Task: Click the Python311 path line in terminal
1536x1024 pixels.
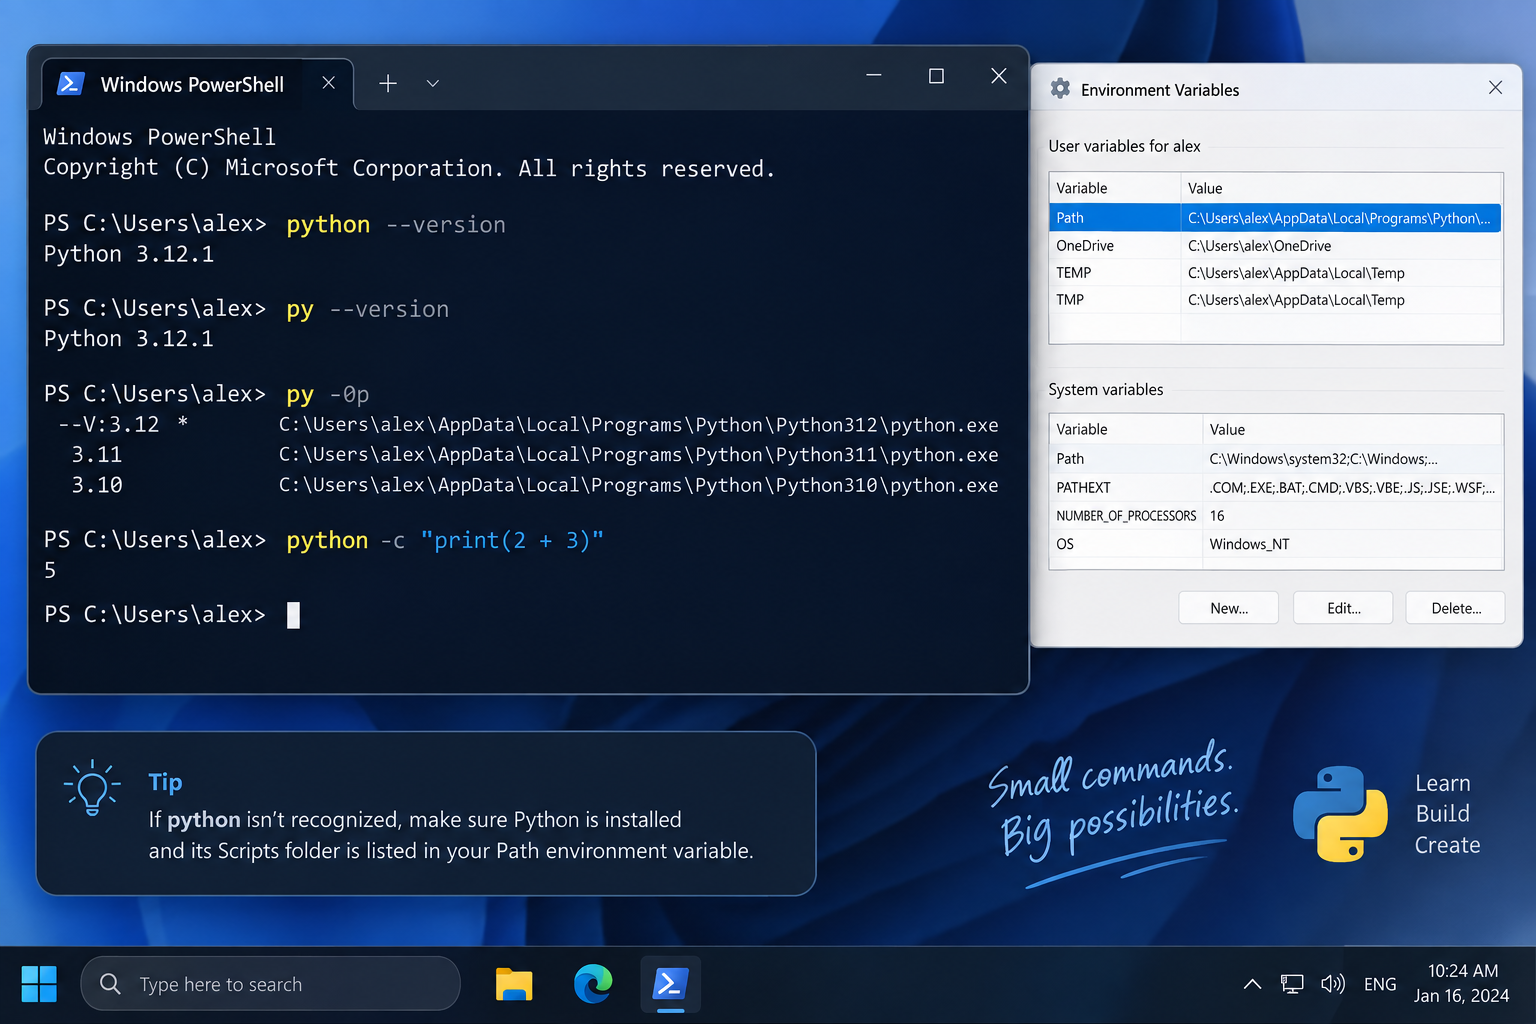Action: [x=638, y=455]
